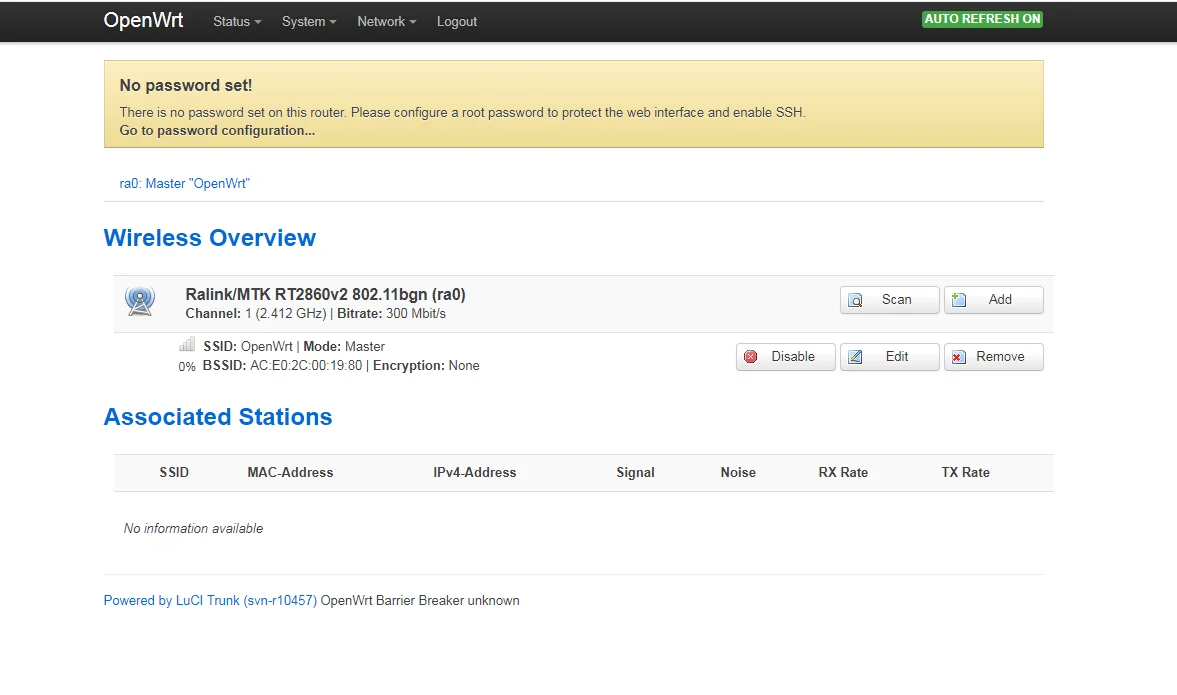Toggle the AUTO REFRESH ON badge
The height and width of the screenshot is (695, 1177).
pyautogui.click(x=982, y=19)
